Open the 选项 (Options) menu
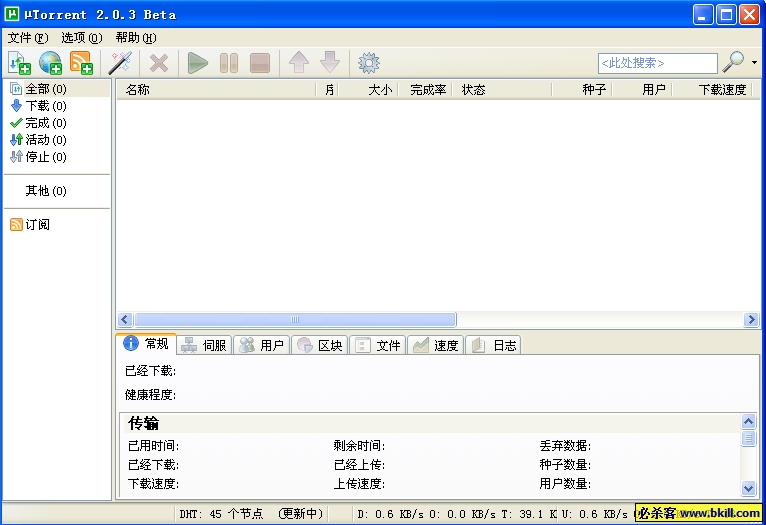Screen dimensions: 766x525 coord(81,38)
